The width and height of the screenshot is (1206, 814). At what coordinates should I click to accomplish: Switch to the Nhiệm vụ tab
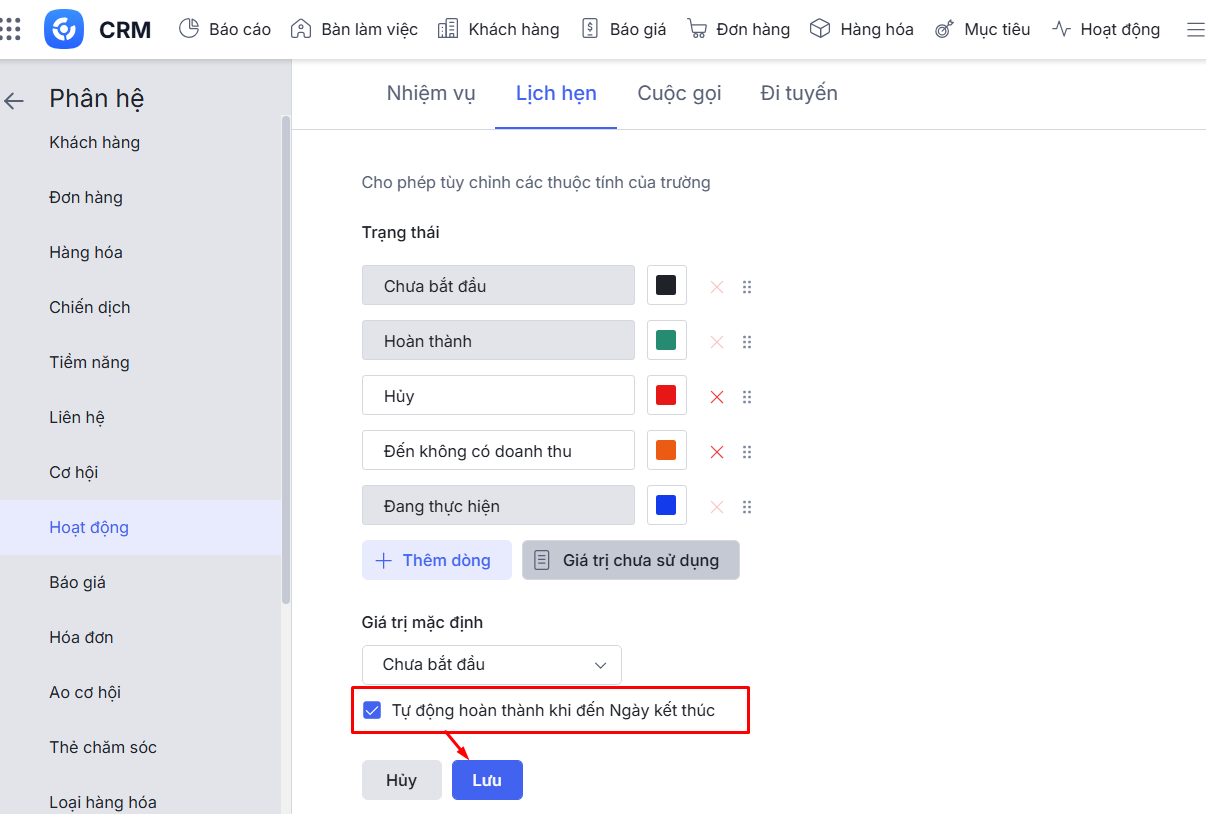(x=431, y=93)
